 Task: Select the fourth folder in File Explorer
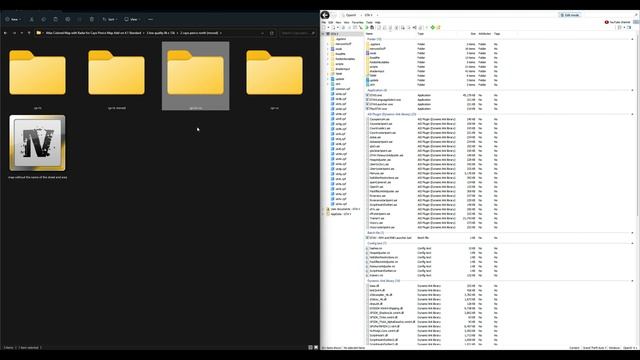click(x=274, y=76)
